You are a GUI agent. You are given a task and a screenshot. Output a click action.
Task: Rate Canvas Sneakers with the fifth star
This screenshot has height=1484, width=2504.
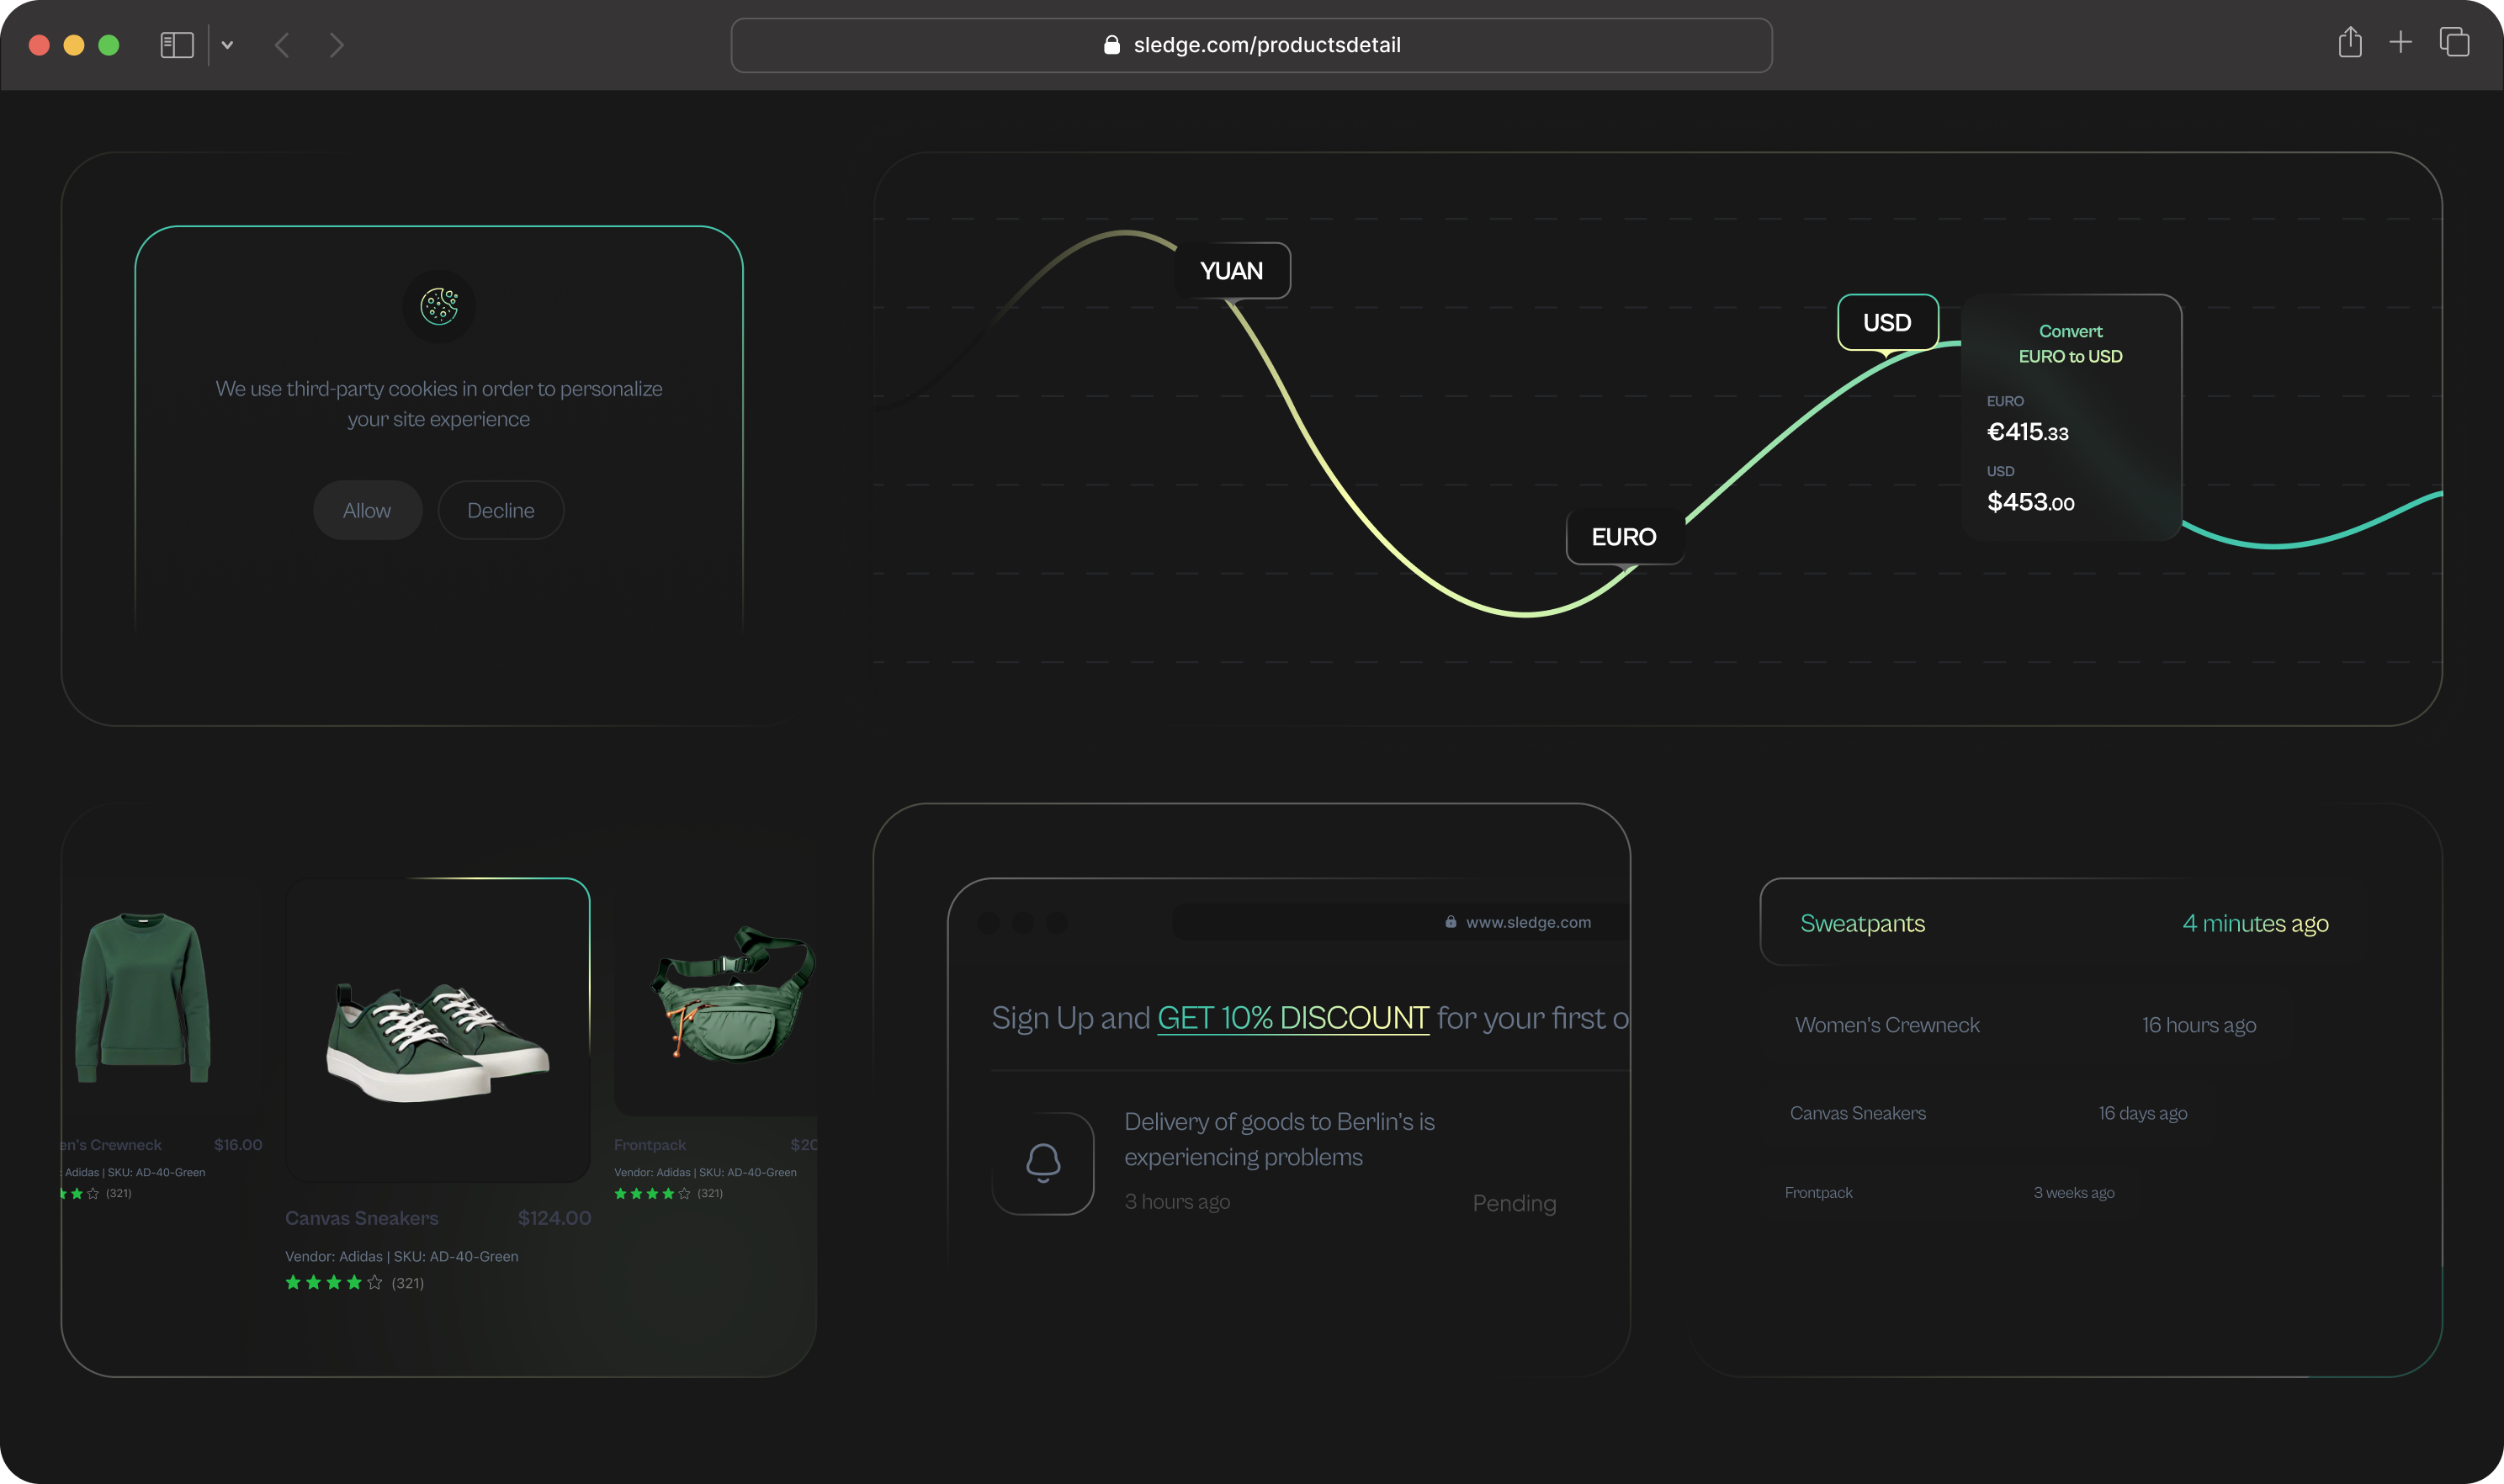click(x=375, y=1283)
